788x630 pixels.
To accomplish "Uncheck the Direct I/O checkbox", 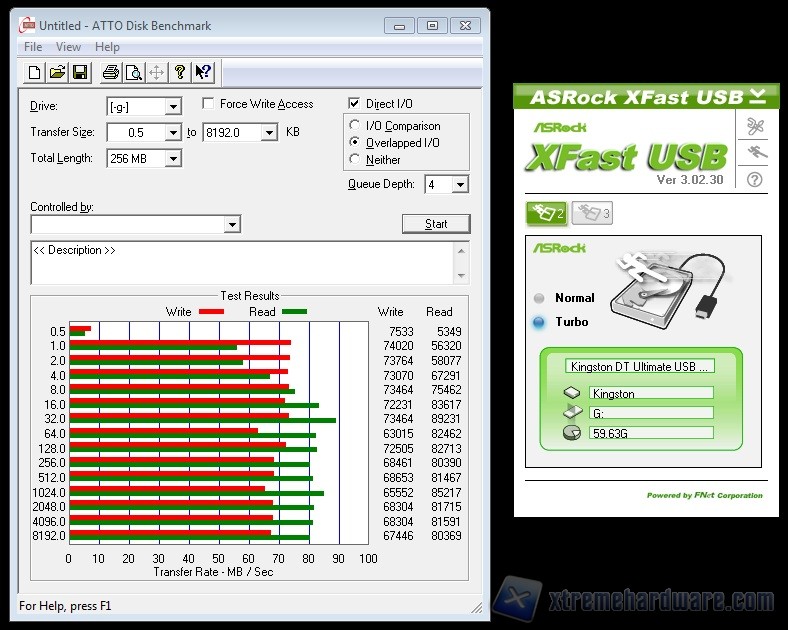I will click(354, 104).
